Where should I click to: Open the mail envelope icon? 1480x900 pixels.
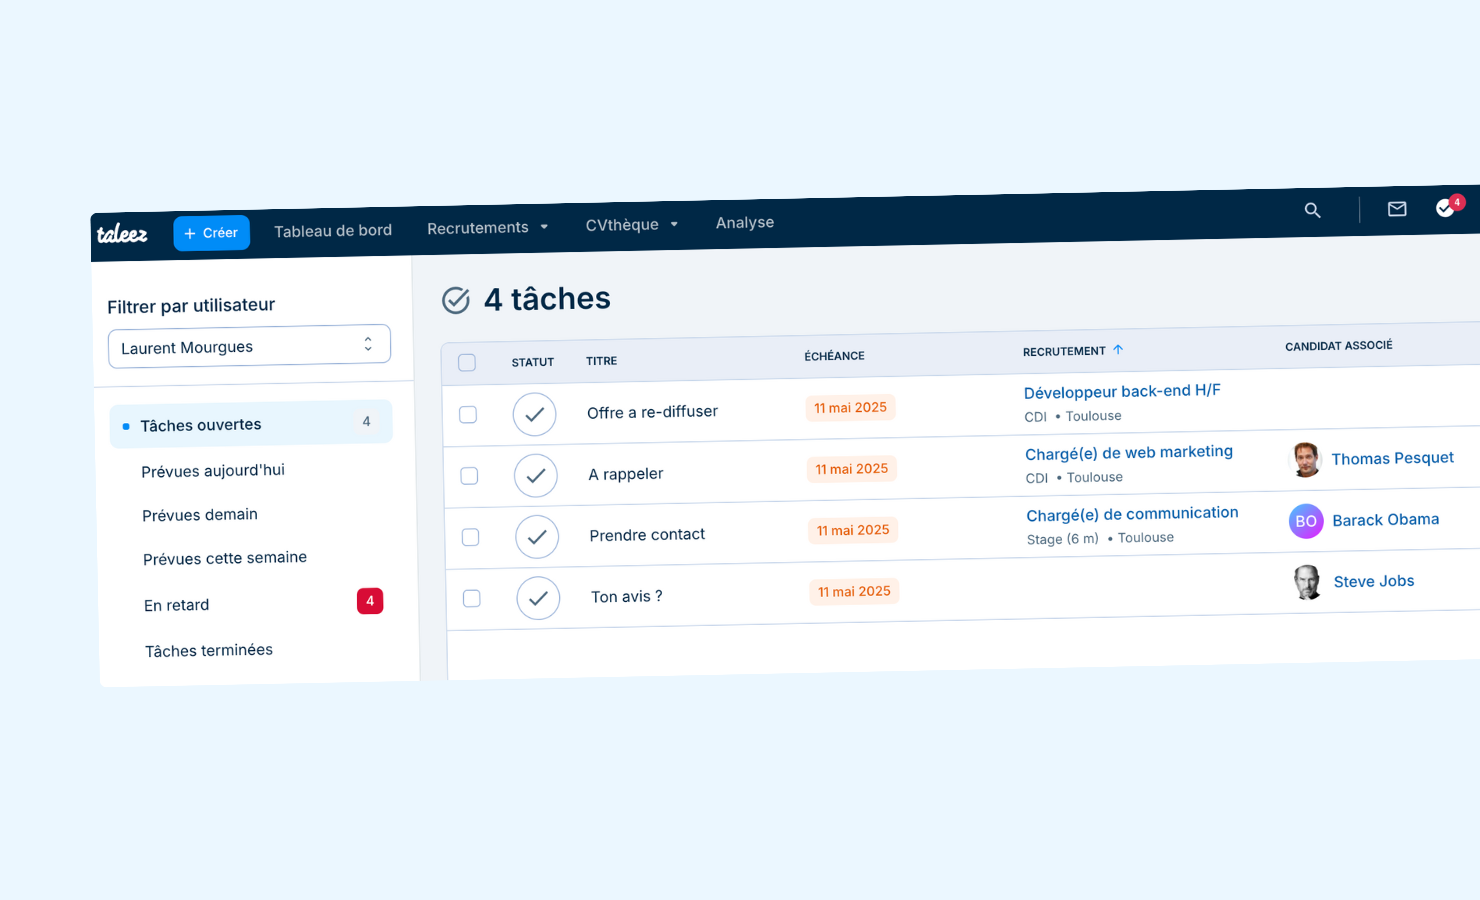pyautogui.click(x=1397, y=208)
